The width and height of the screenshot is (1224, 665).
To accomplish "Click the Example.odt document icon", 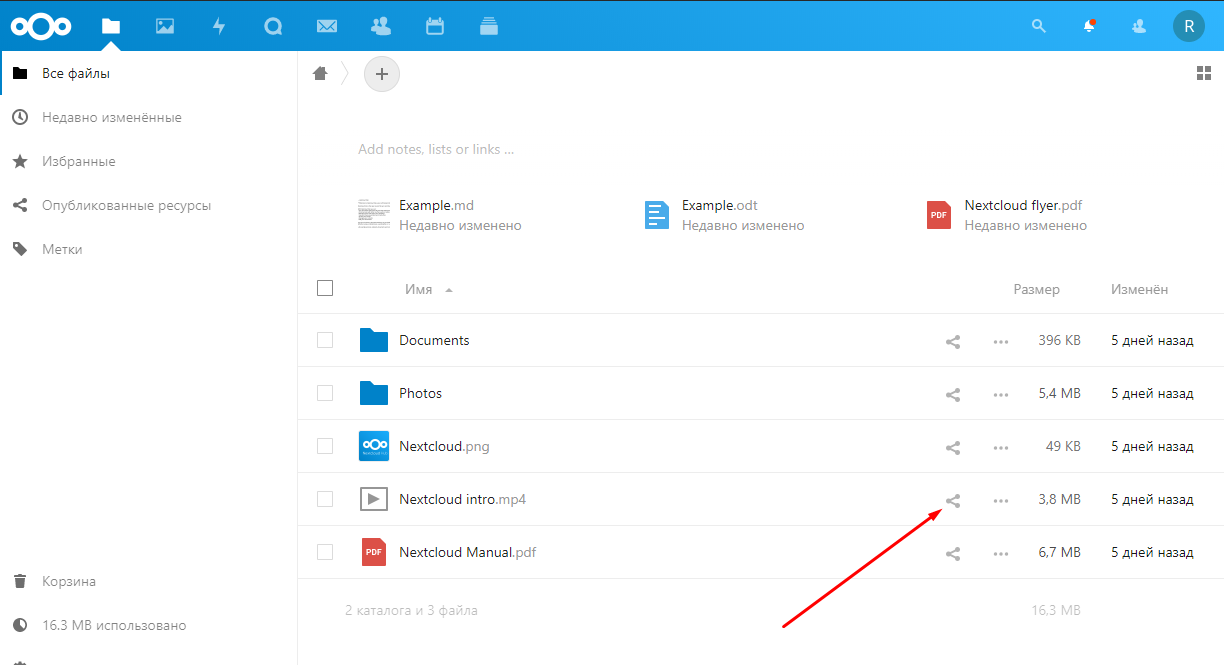I will coord(656,215).
